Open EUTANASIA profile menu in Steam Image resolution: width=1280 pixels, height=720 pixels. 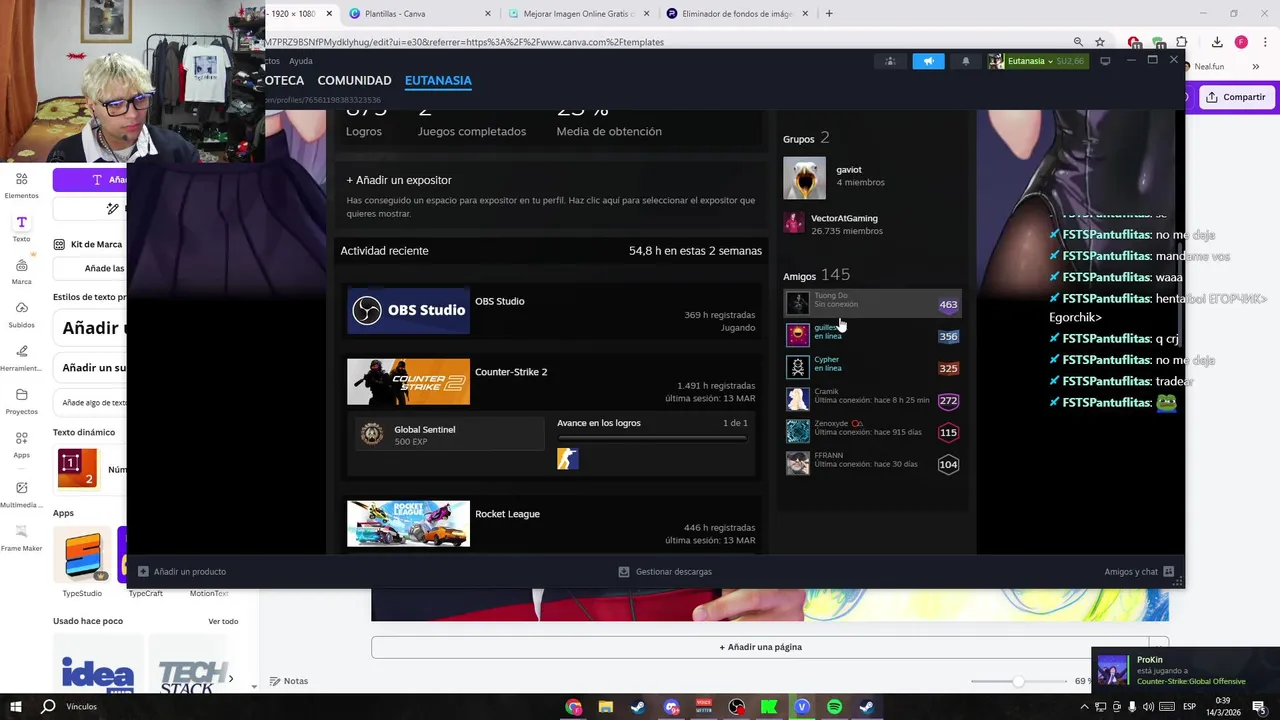[x=438, y=80]
